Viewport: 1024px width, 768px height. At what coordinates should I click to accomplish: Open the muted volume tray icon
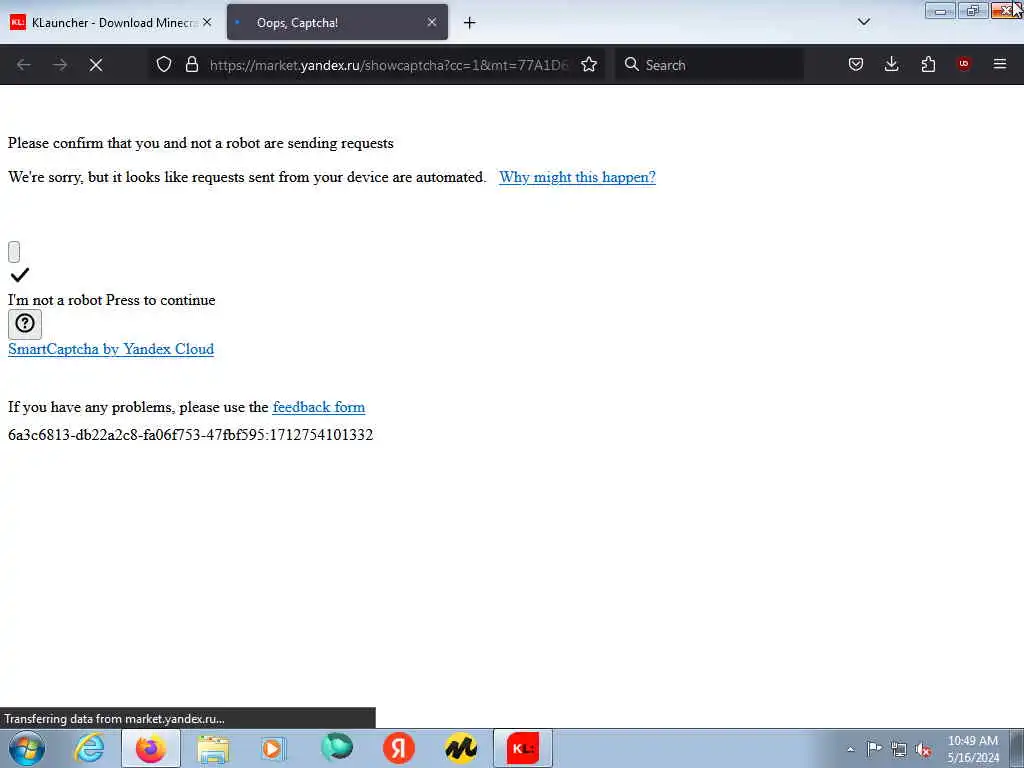click(x=923, y=749)
